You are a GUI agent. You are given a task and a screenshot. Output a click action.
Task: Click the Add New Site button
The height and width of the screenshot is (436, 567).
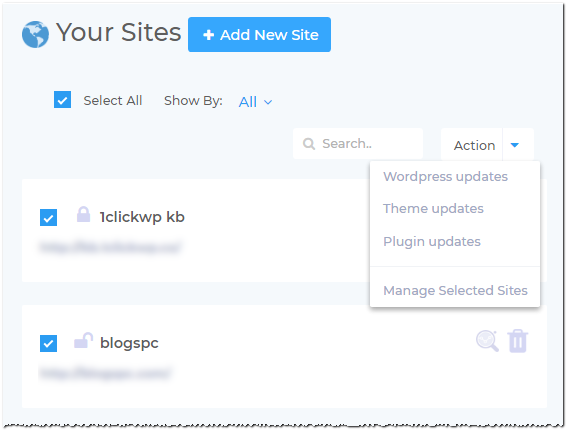(x=259, y=35)
